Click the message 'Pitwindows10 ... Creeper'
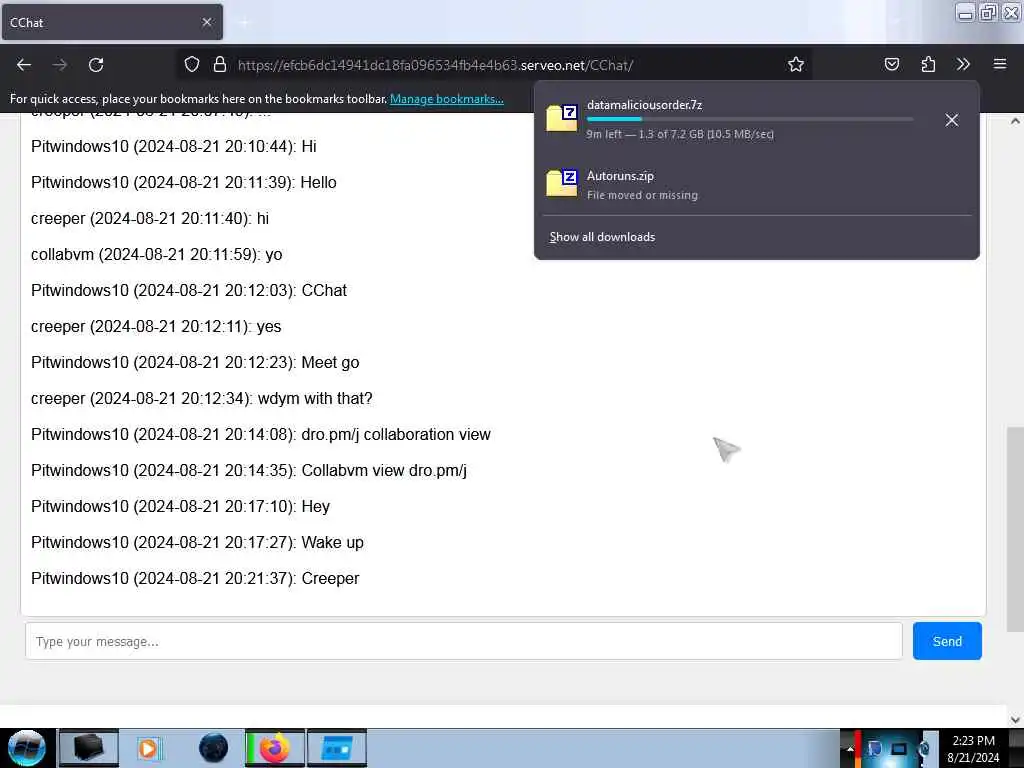Image resolution: width=1024 pixels, height=768 pixels. pyautogui.click(x=195, y=579)
